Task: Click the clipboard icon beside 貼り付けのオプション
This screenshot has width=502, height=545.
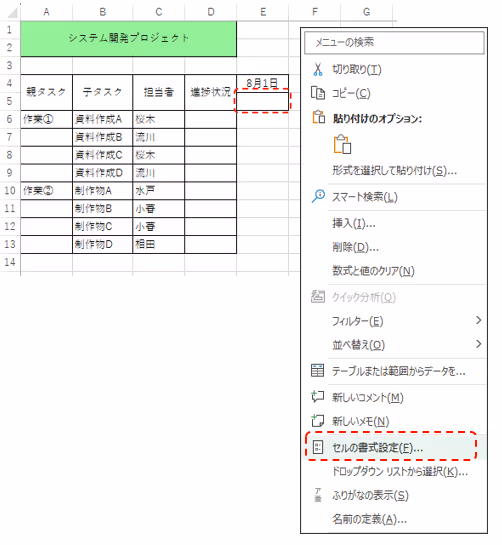Action: (318, 117)
